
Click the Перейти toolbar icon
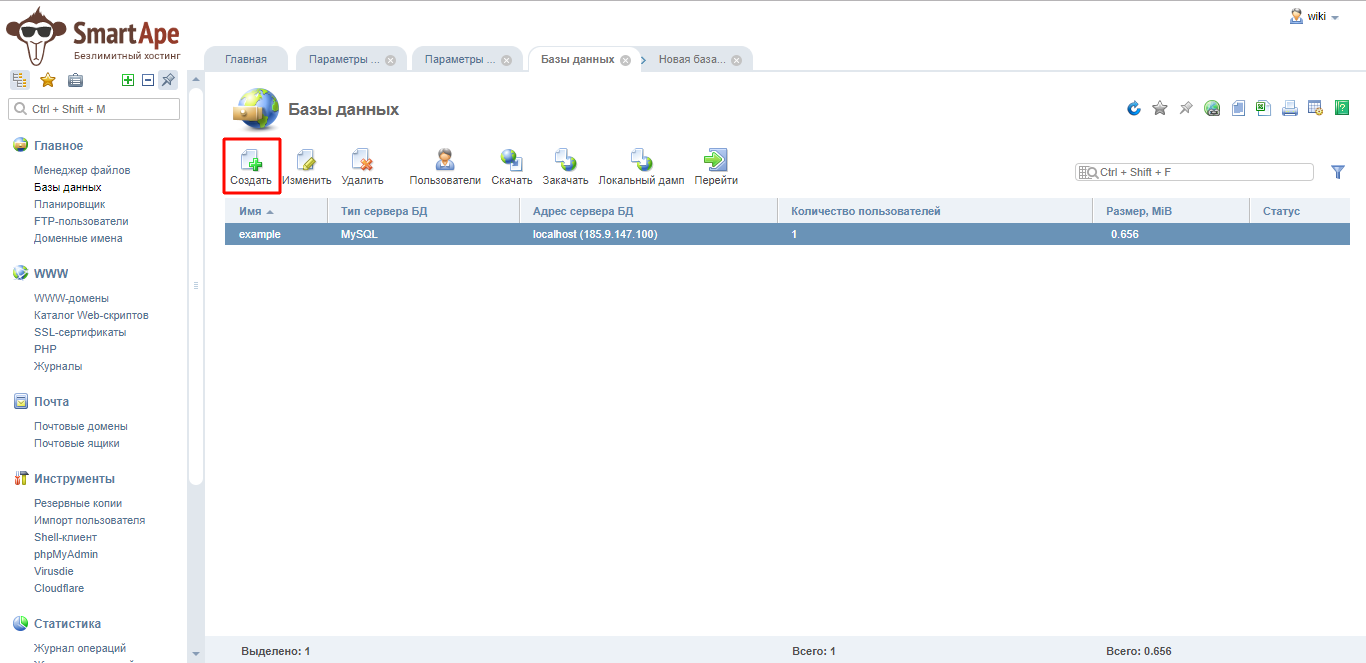pos(716,164)
